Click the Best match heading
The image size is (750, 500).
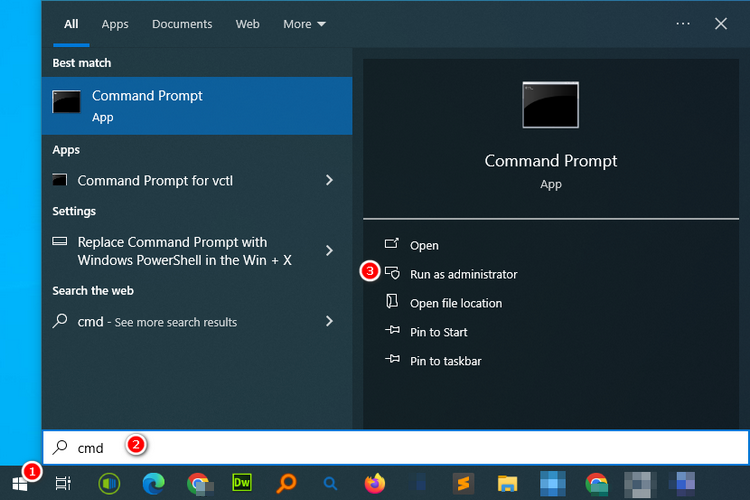[x=82, y=63]
